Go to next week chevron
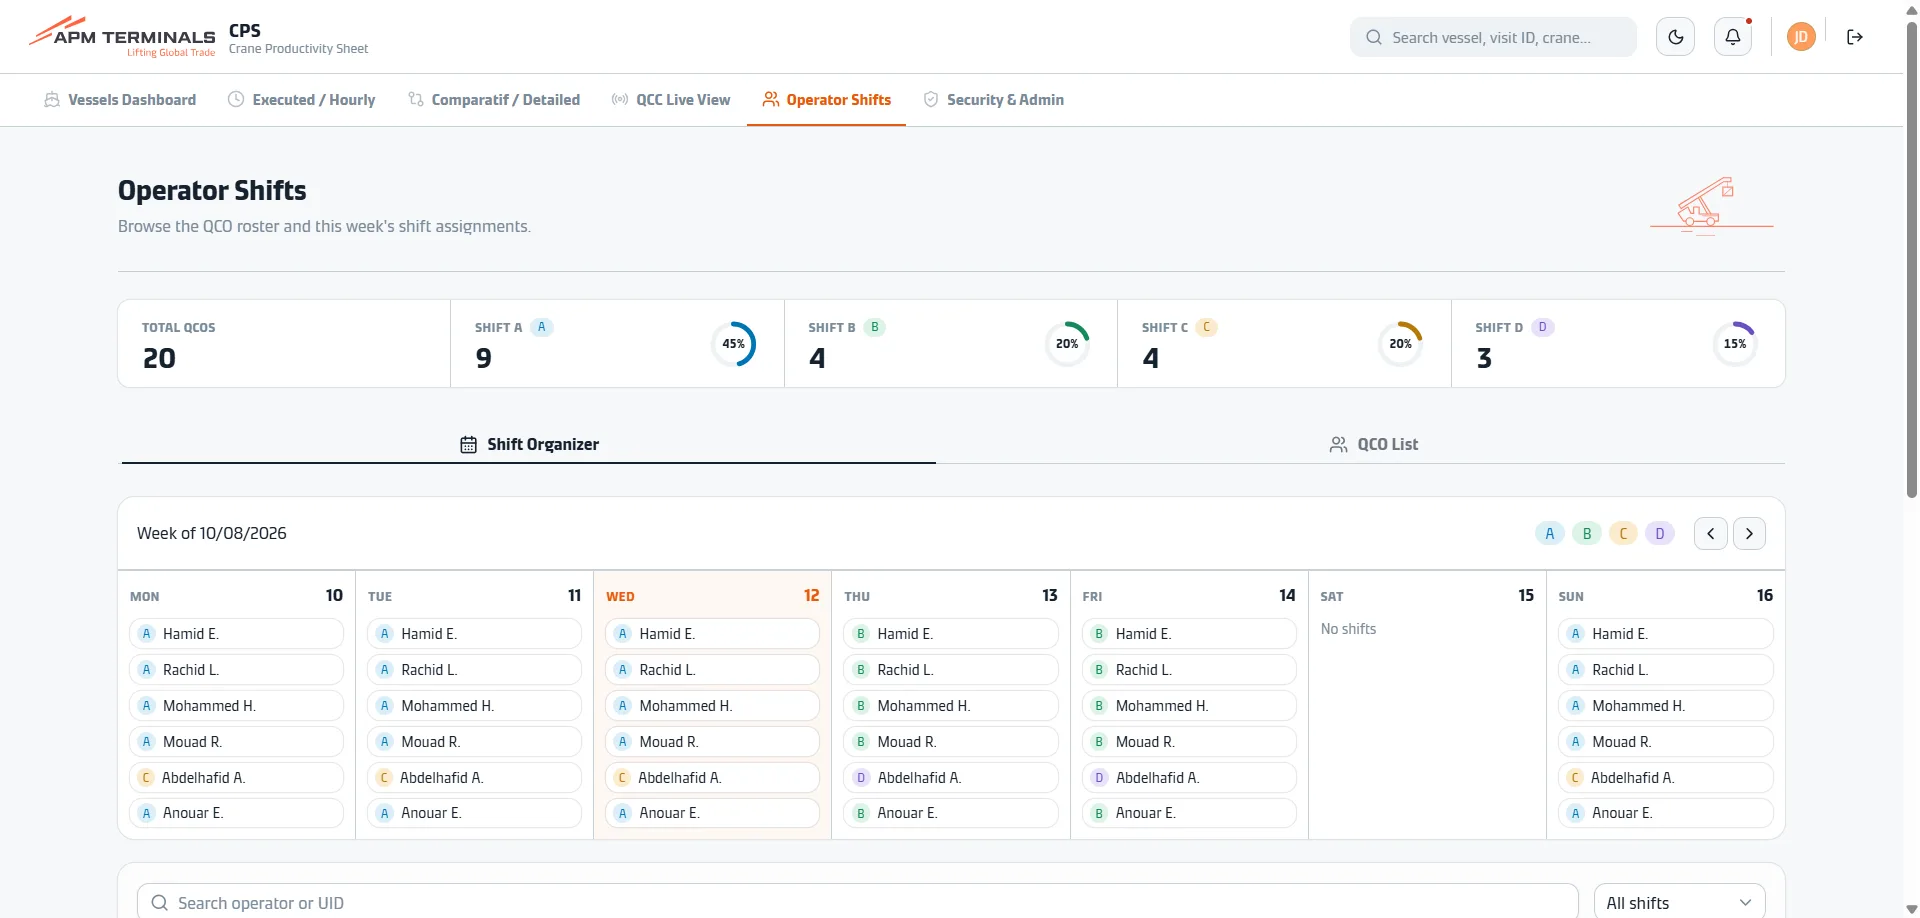The width and height of the screenshot is (1920, 918). coord(1749,533)
